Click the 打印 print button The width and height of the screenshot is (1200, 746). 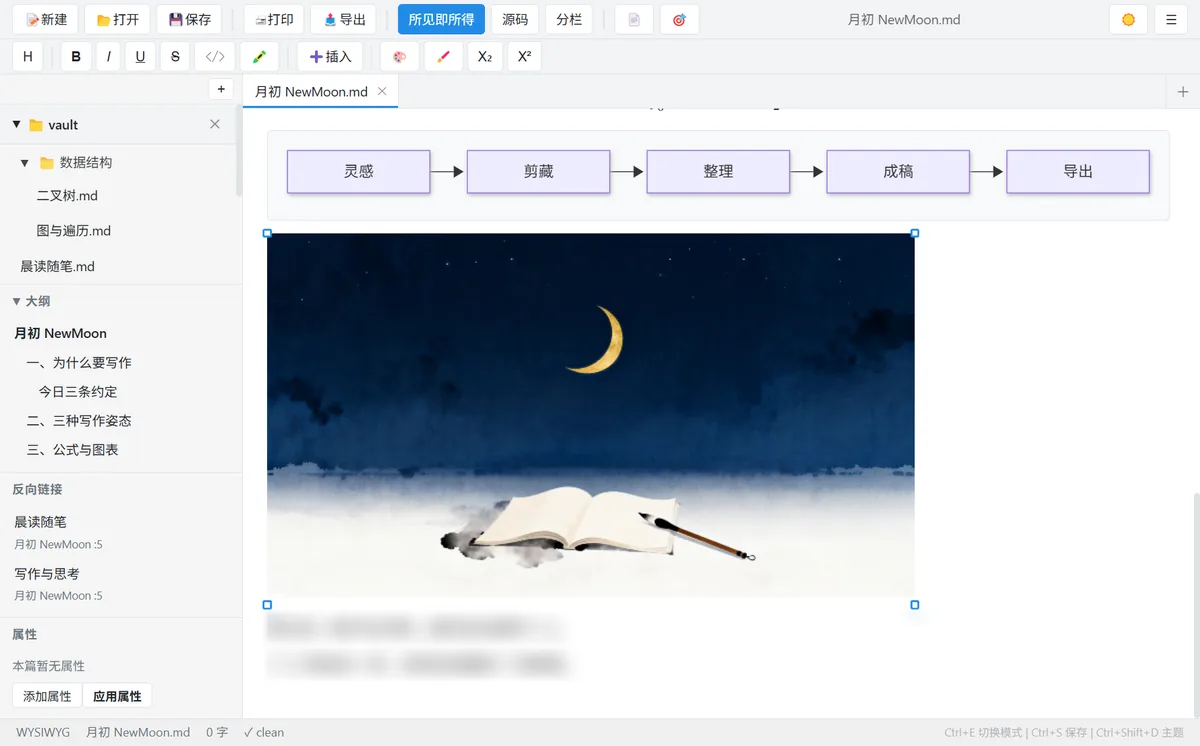[x=274, y=19]
